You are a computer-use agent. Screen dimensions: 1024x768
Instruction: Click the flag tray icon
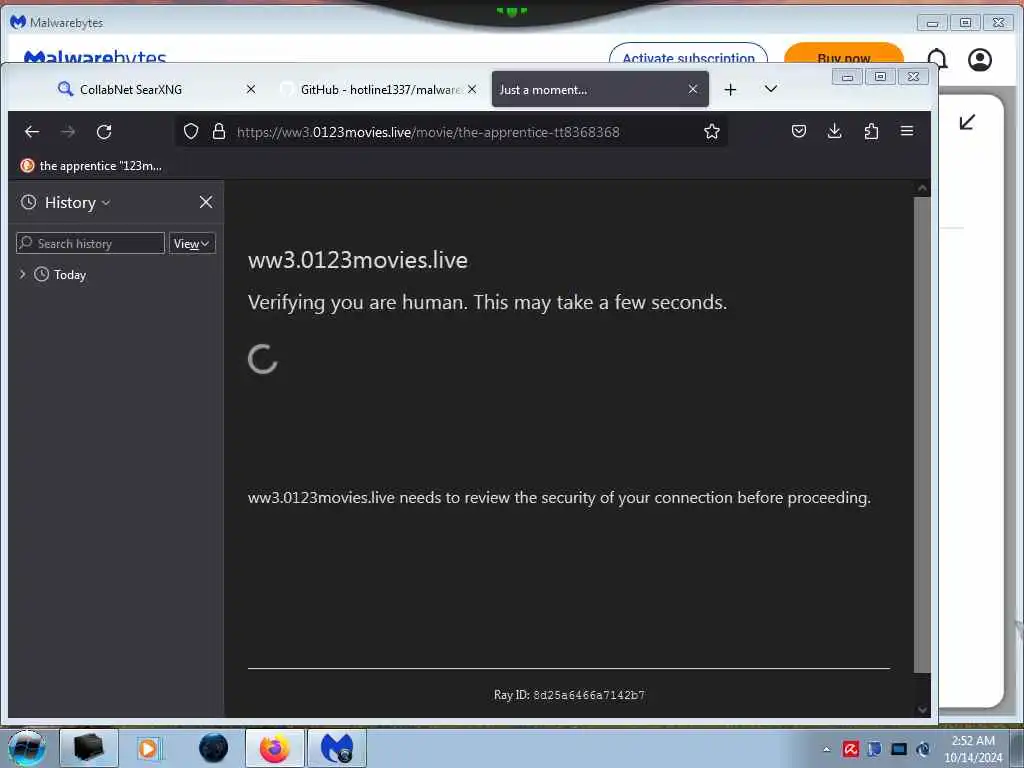point(874,749)
